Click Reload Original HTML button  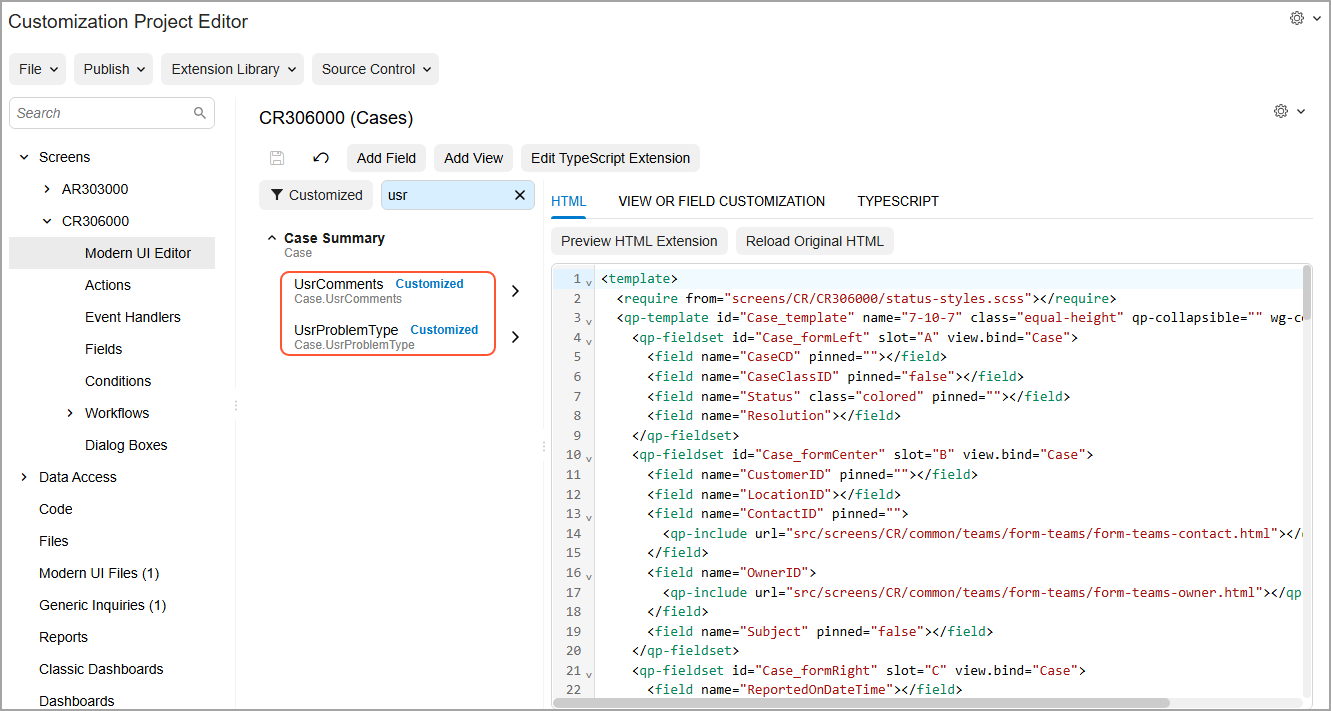815,241
